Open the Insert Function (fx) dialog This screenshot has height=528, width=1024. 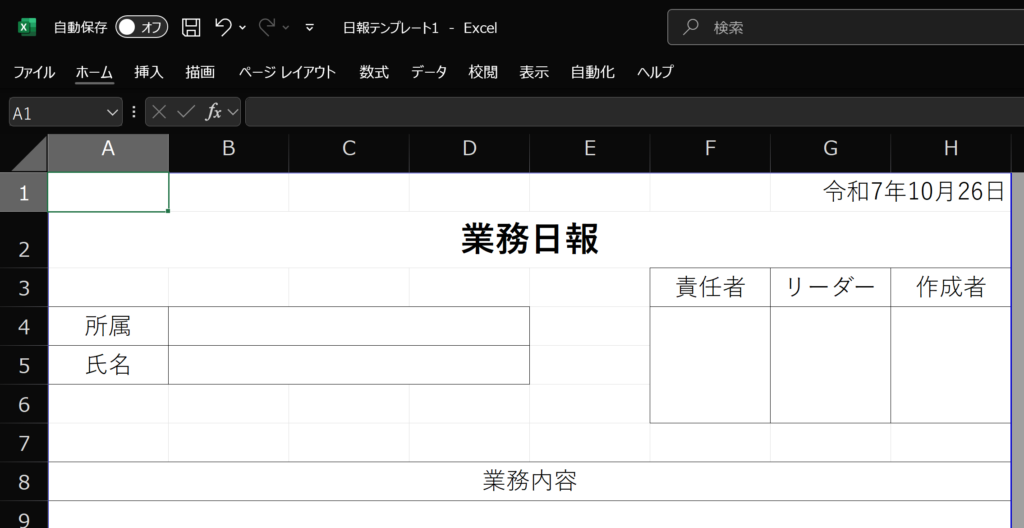tap(213, 112)
